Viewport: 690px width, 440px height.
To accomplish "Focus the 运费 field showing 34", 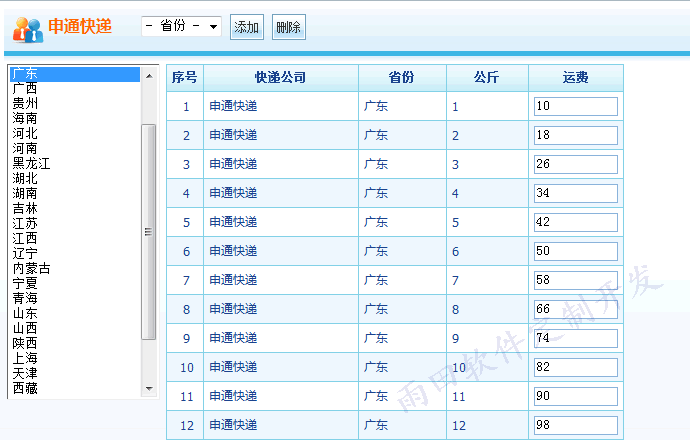I will tap(576, 194).
